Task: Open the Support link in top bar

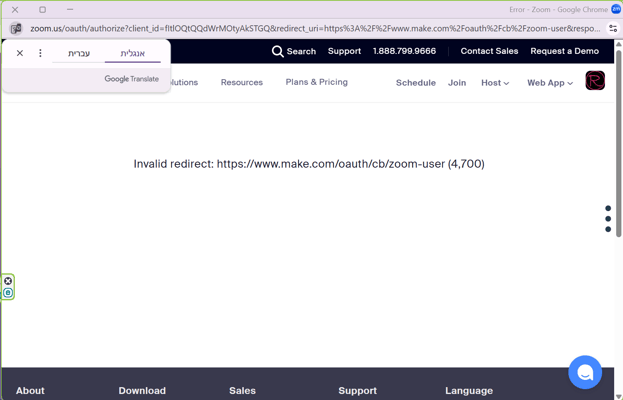Action: 344,51
